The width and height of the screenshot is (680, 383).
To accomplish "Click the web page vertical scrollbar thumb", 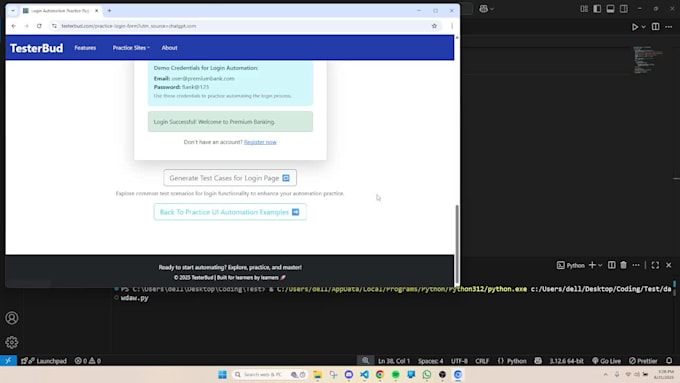I will pyautogui.click(x=457, y=243).
